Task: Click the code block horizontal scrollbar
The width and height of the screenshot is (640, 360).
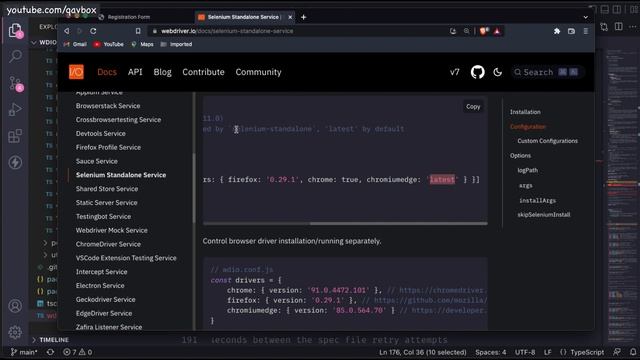Action: 398,224
